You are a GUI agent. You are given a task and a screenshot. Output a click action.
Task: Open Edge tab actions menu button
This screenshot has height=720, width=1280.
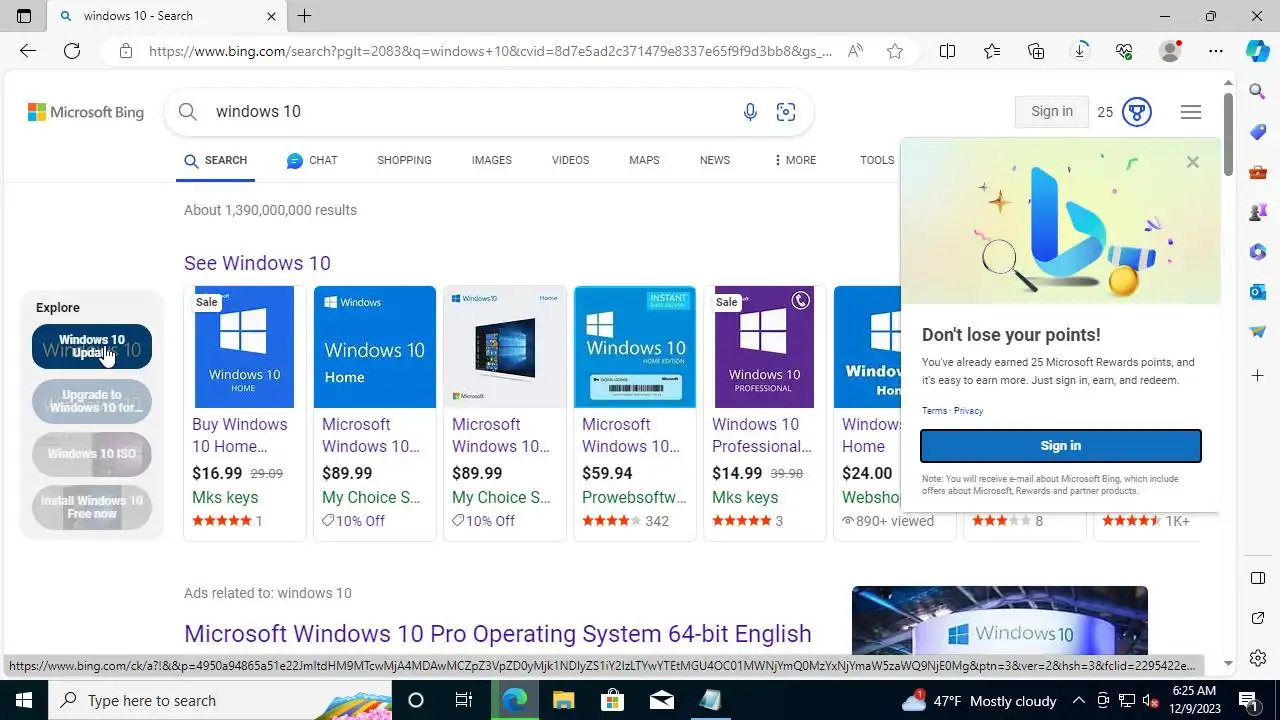24,16
